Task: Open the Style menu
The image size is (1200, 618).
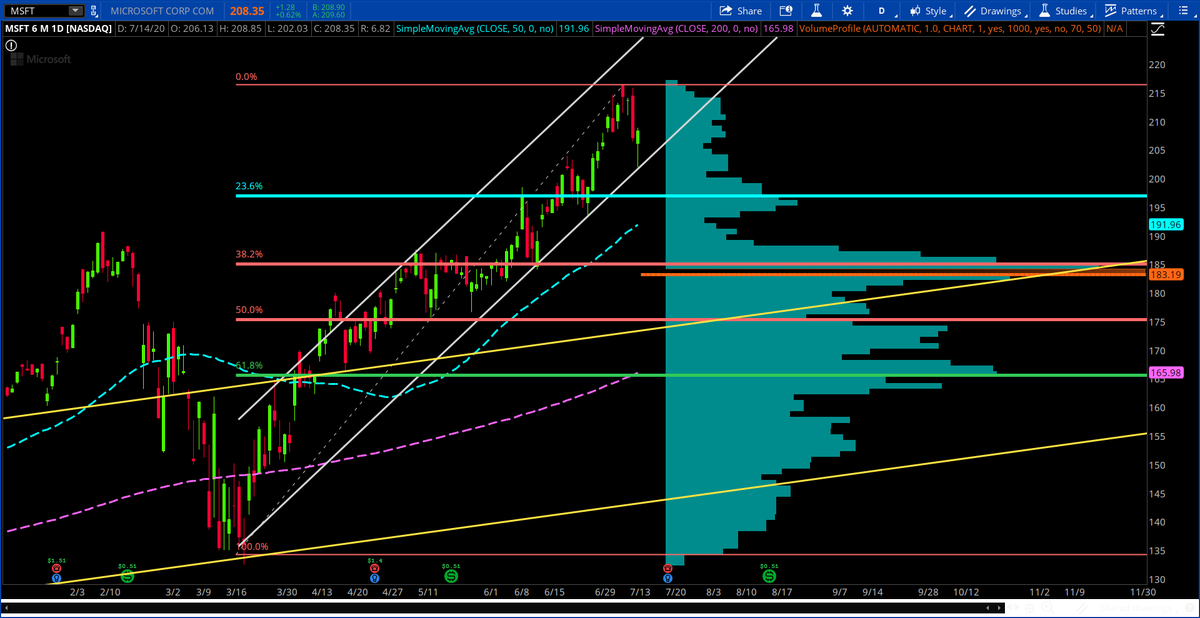Action: (x=931, y=11)
